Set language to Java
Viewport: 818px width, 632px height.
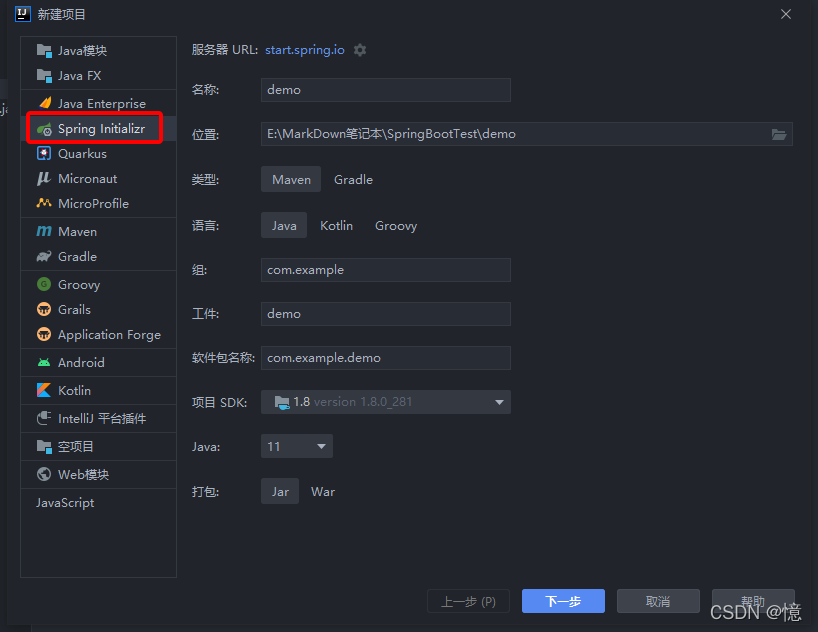284,225
